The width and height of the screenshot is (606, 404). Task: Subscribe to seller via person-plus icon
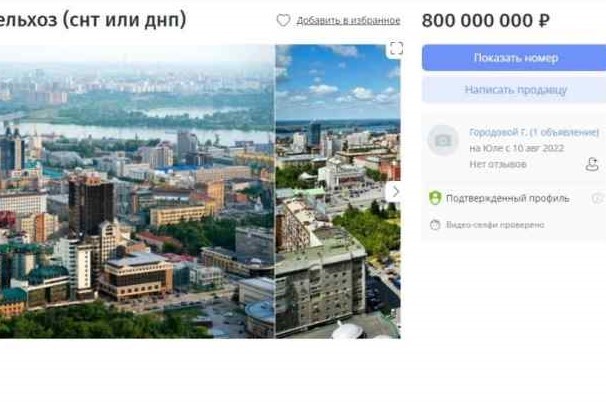pos(592,164)
